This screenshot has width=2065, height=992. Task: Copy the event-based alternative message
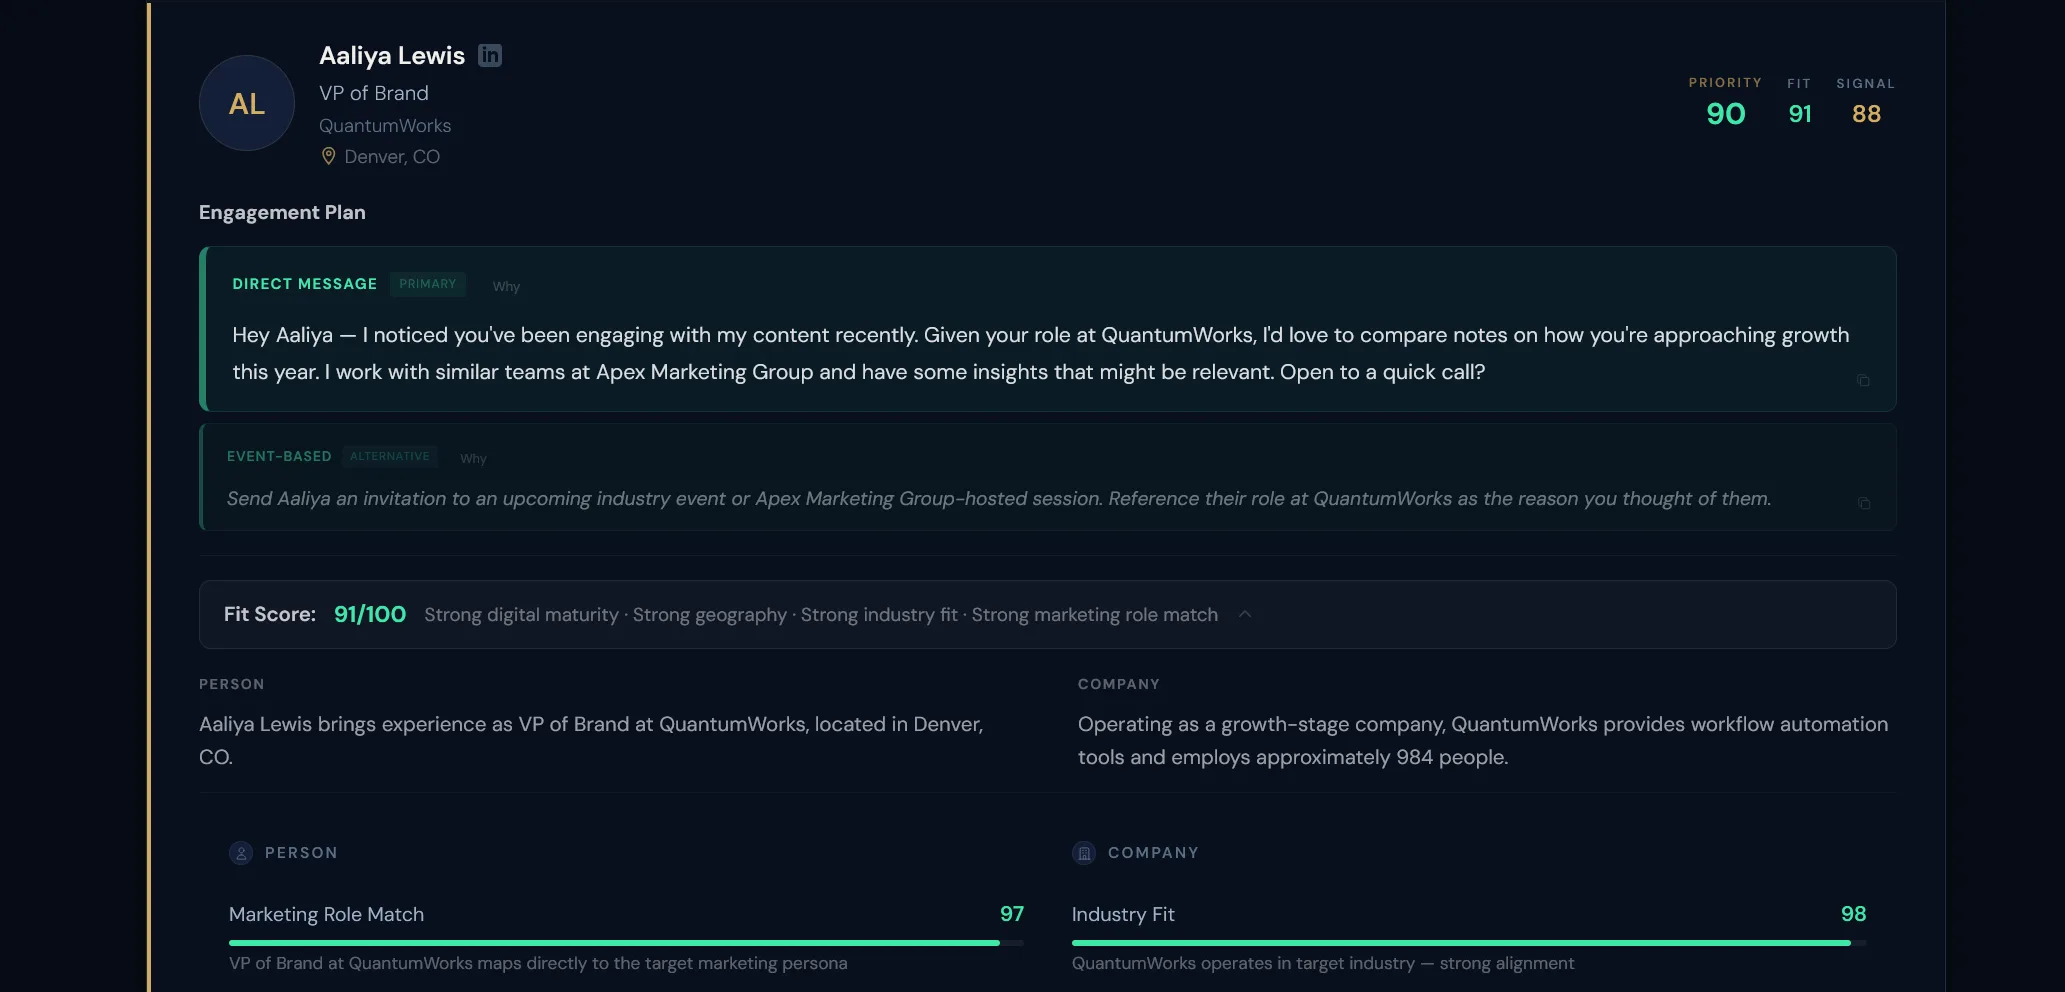pos(1862,504)
